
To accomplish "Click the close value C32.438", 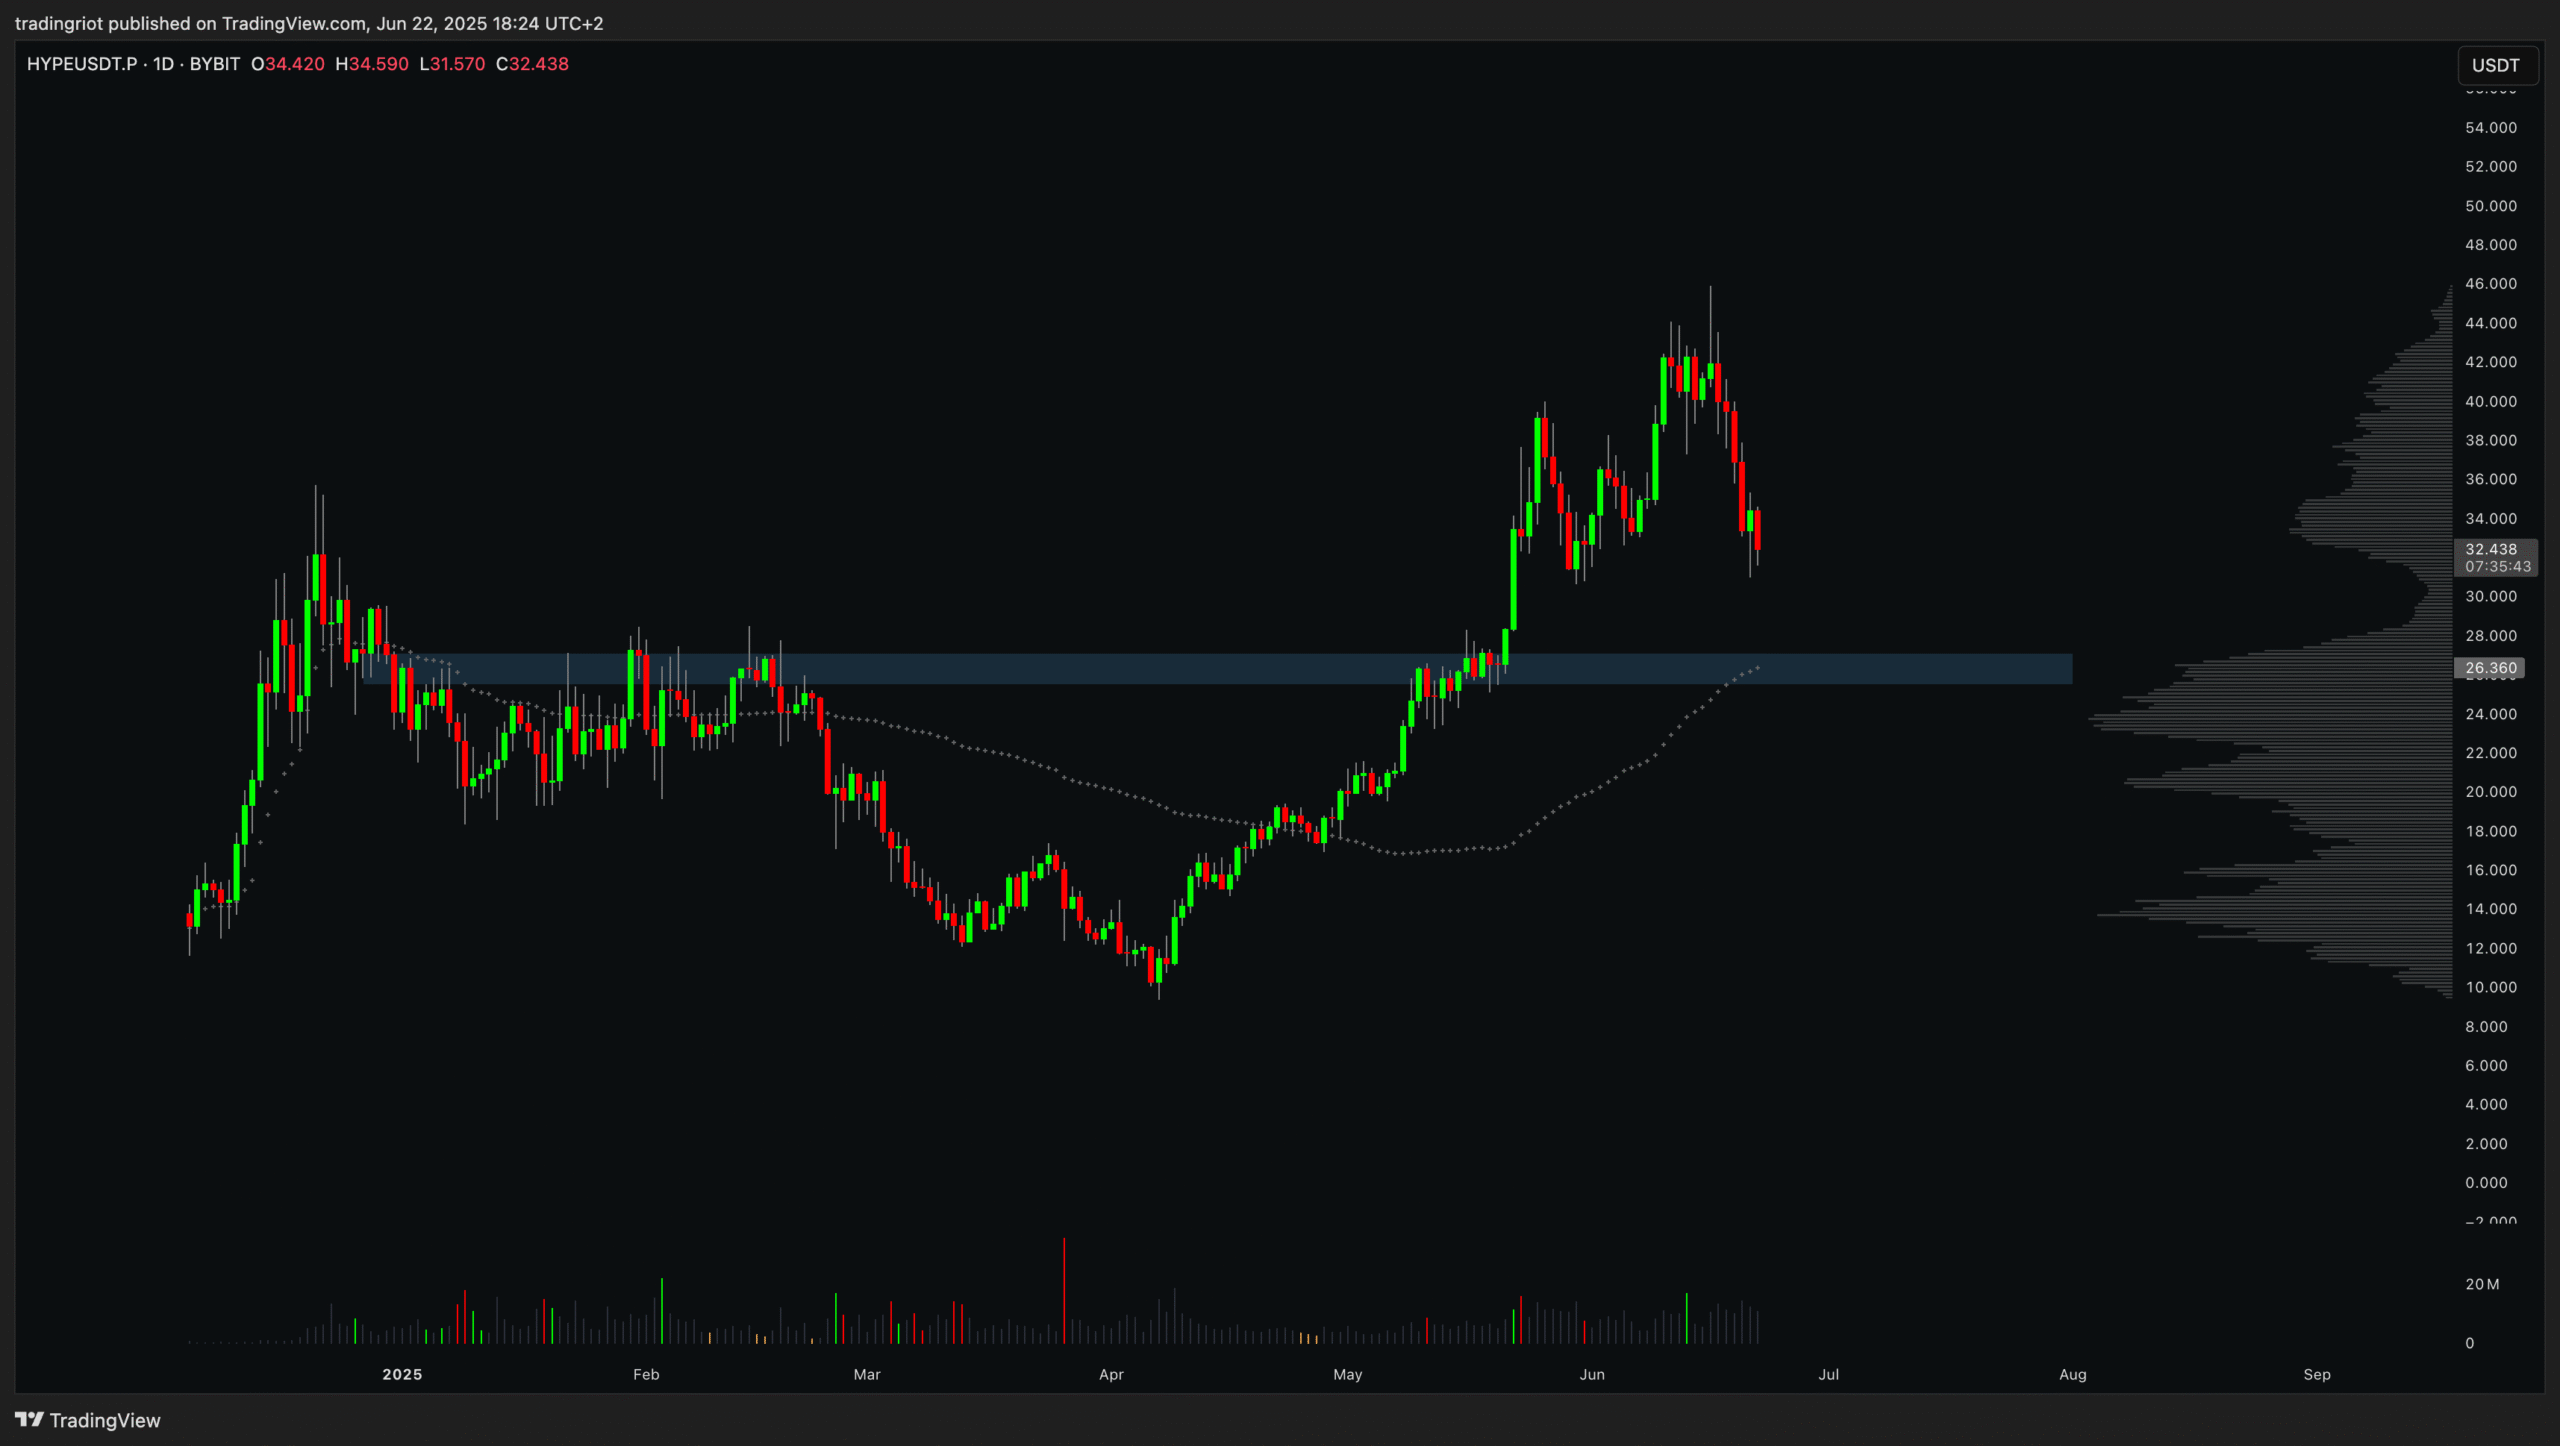I will pyautogui.click(x=532, y=64).
